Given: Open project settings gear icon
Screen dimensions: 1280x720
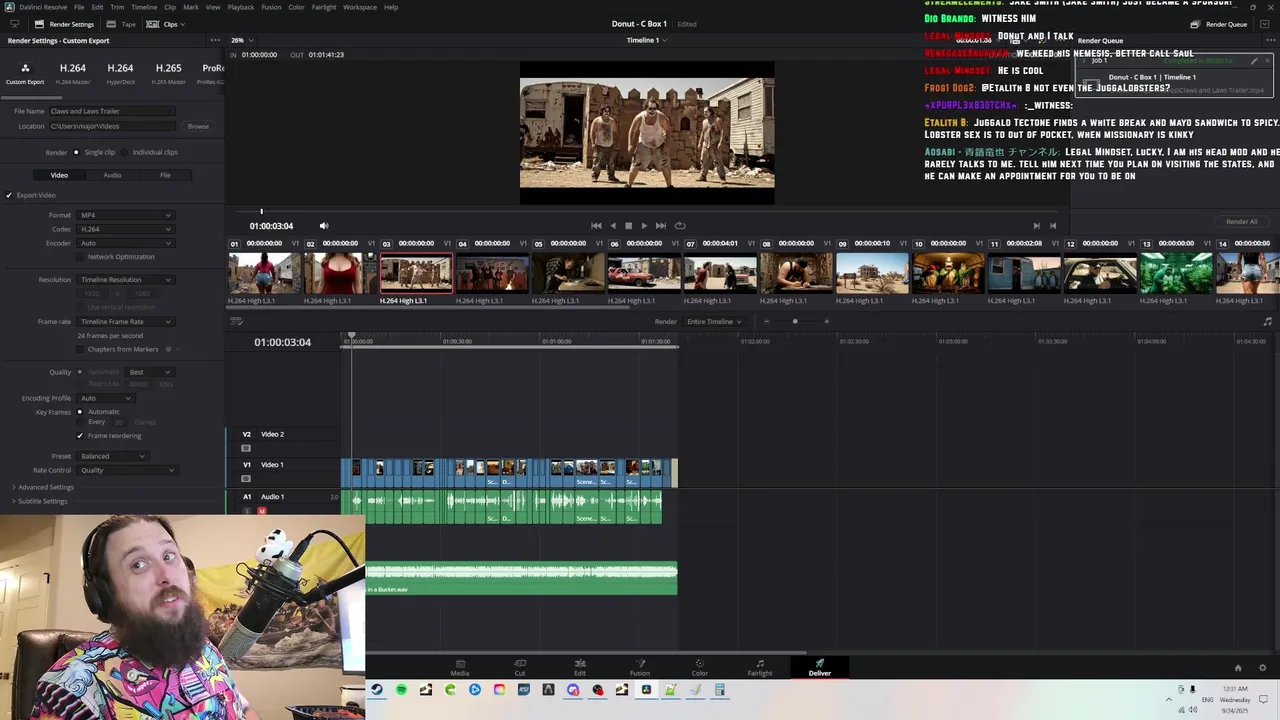Looking at the screenshot, I should (1262, 668).
